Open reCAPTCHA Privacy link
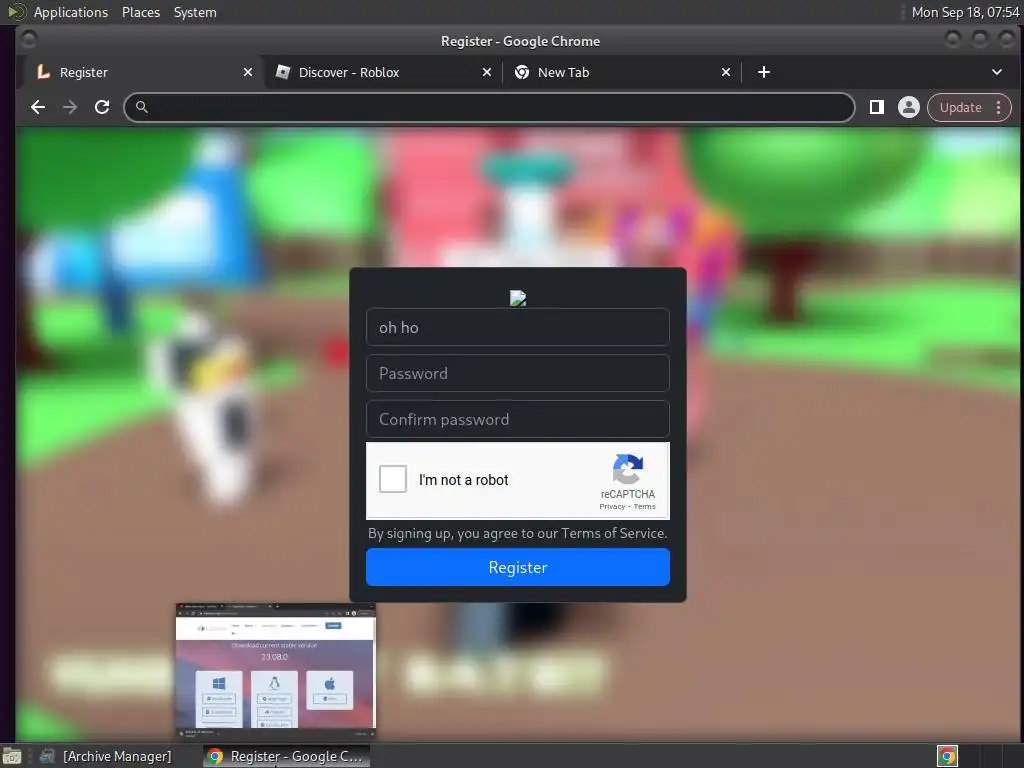Screen dimensions: 1024x768 coord(612,507)
